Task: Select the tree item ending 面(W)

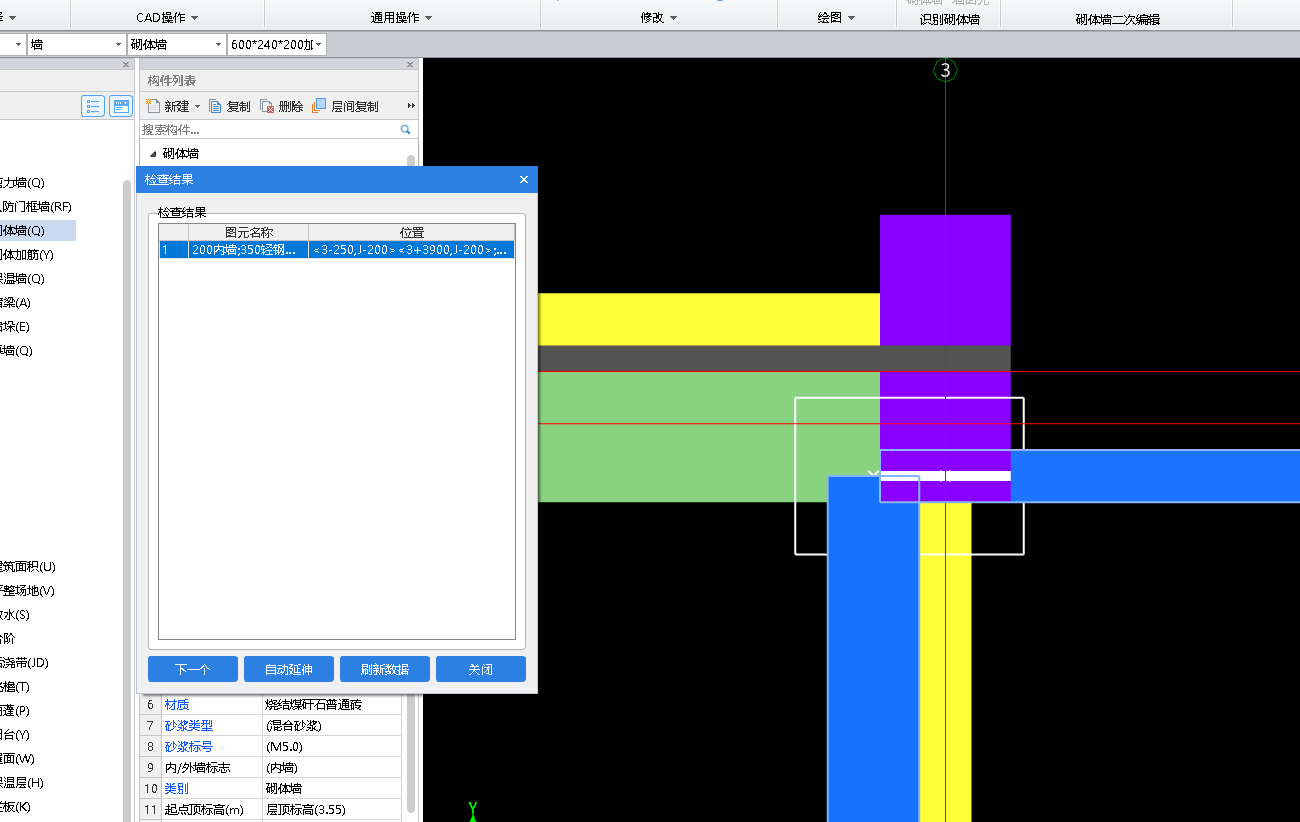Action: pos(17,759)
